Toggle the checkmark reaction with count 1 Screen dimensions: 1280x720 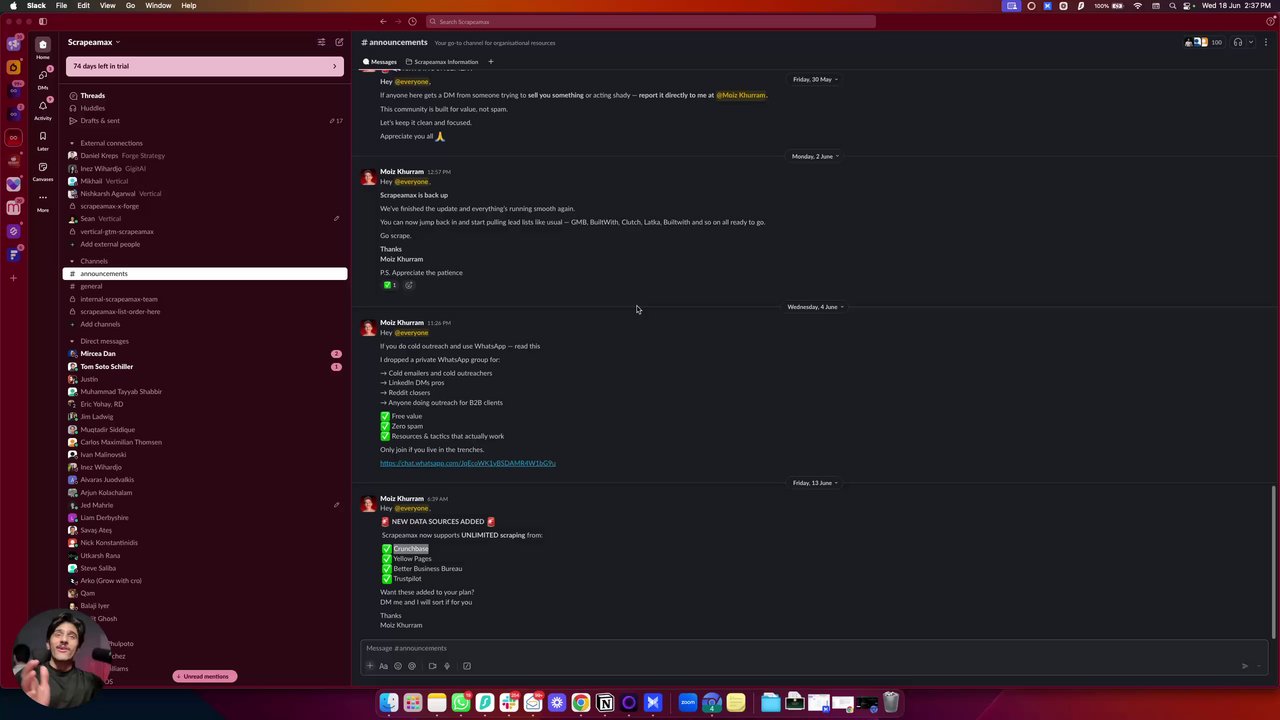tap(390, 285)
